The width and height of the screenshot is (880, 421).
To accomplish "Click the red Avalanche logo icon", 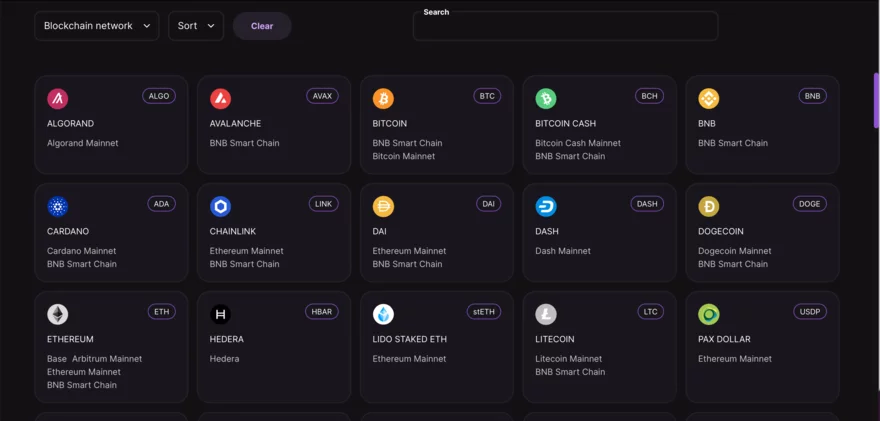I will point(221,99).
